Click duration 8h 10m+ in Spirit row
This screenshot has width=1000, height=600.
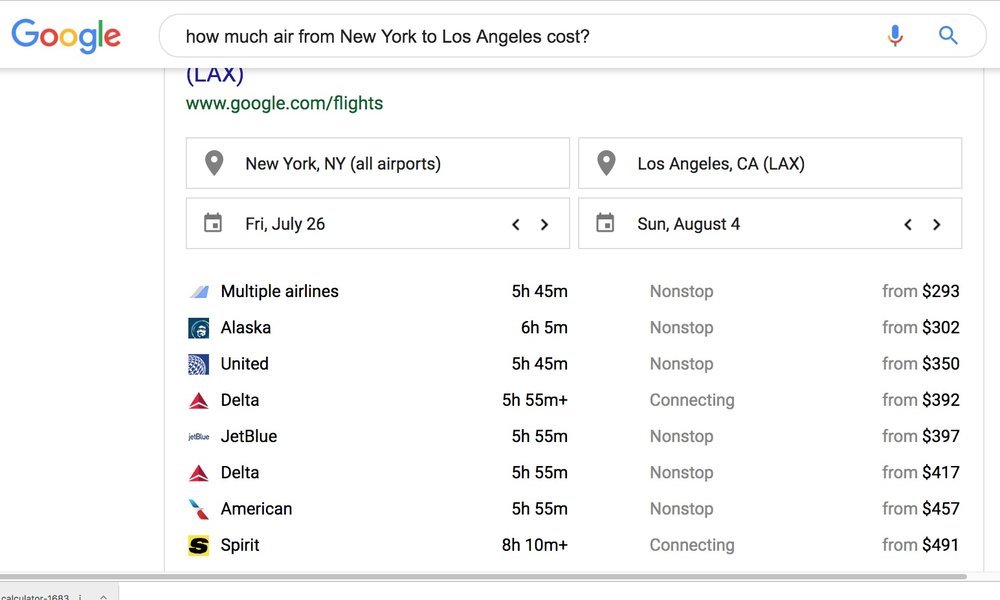pos(534,546)
